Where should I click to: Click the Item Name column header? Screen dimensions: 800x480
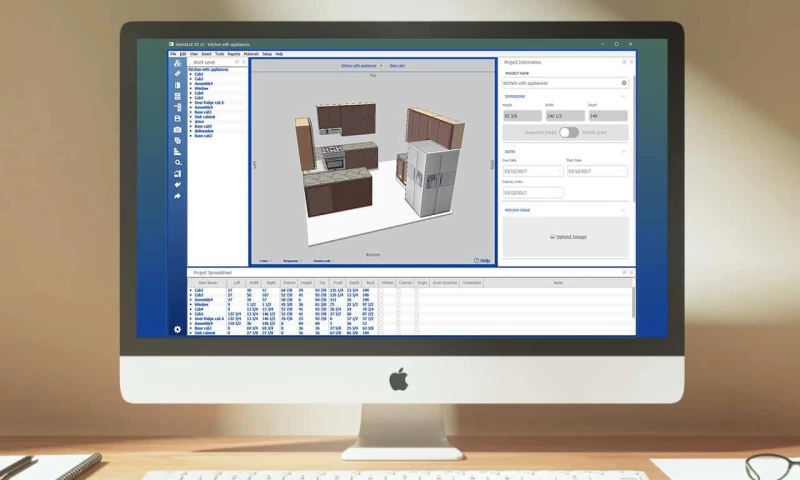point(208,283)
